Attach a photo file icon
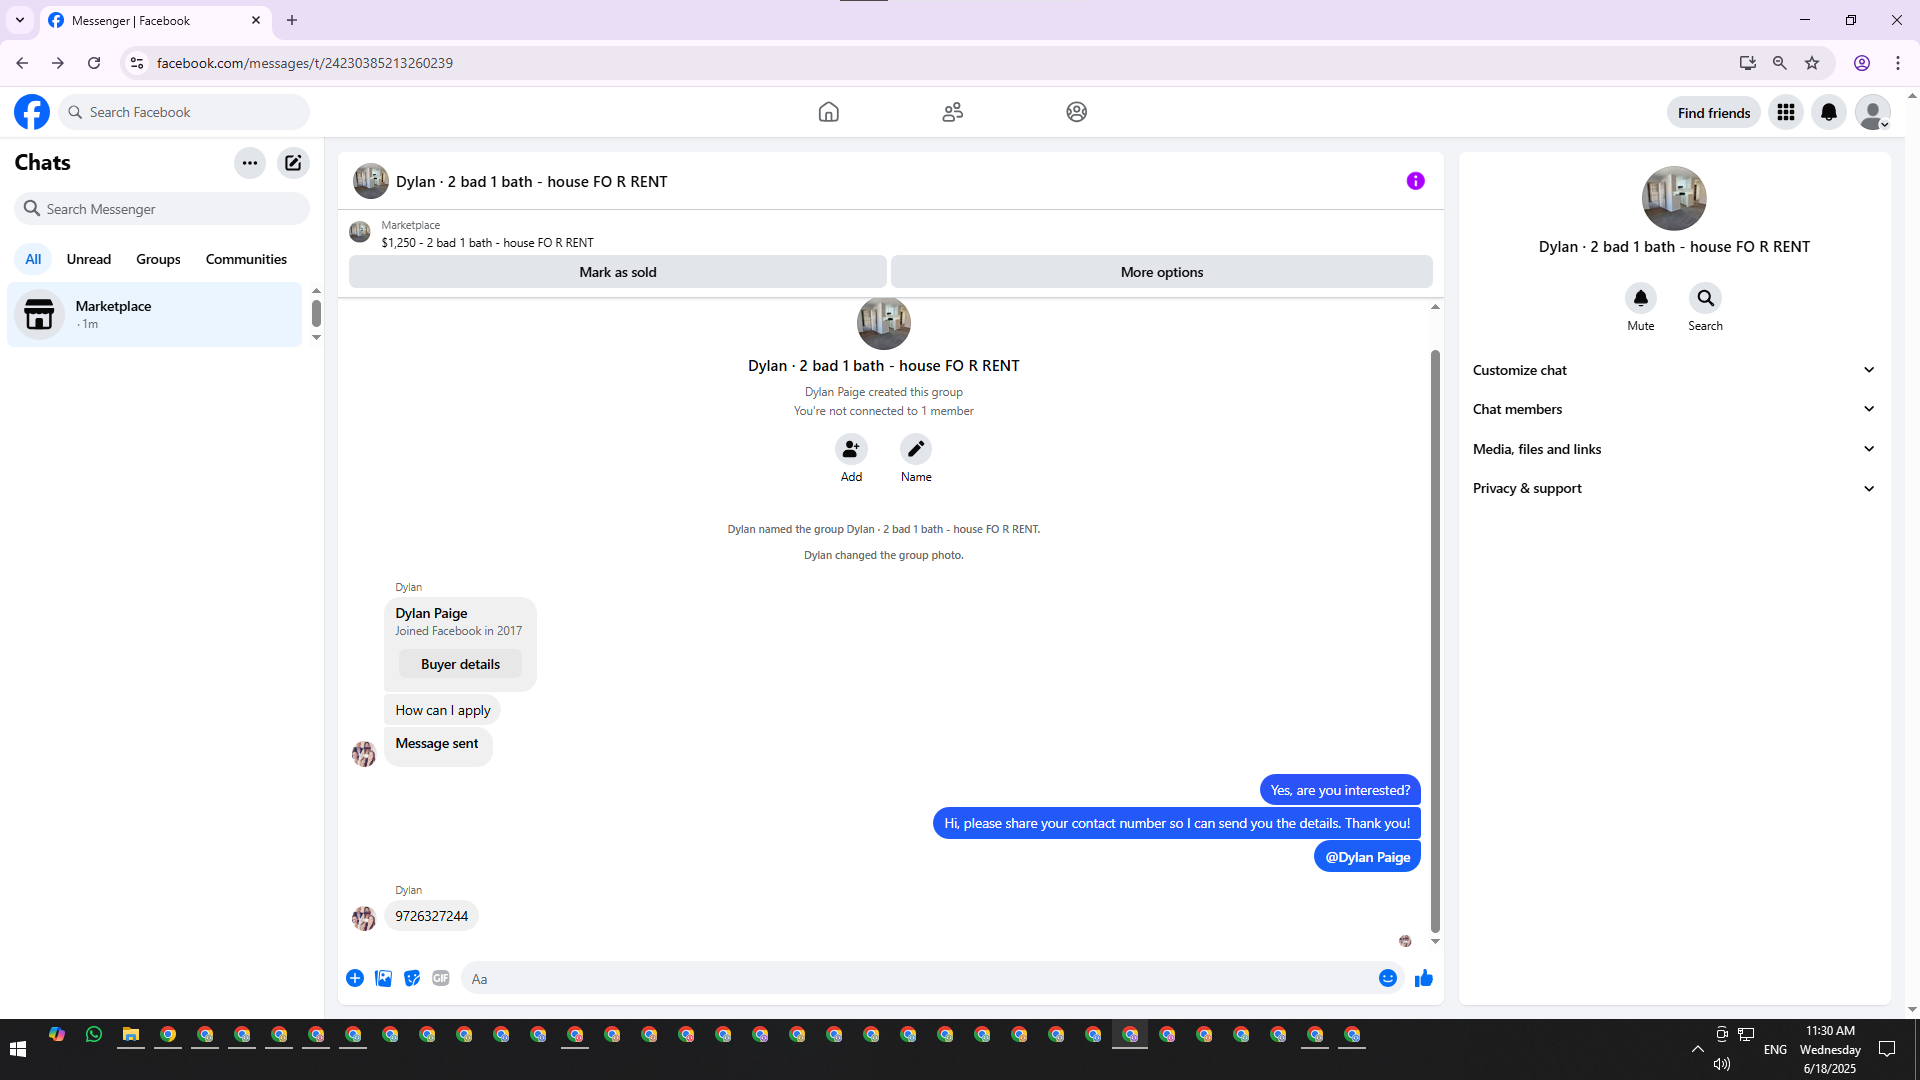Viewport: 1920px width, 1080px height. click(383, 978)
